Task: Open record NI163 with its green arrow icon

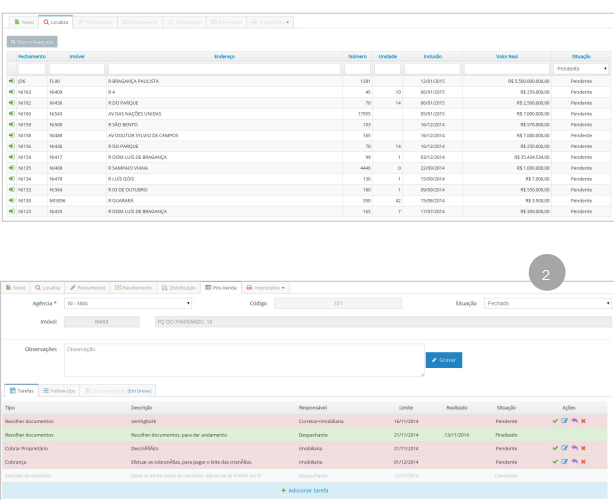Action: click(x=11, y=92)
